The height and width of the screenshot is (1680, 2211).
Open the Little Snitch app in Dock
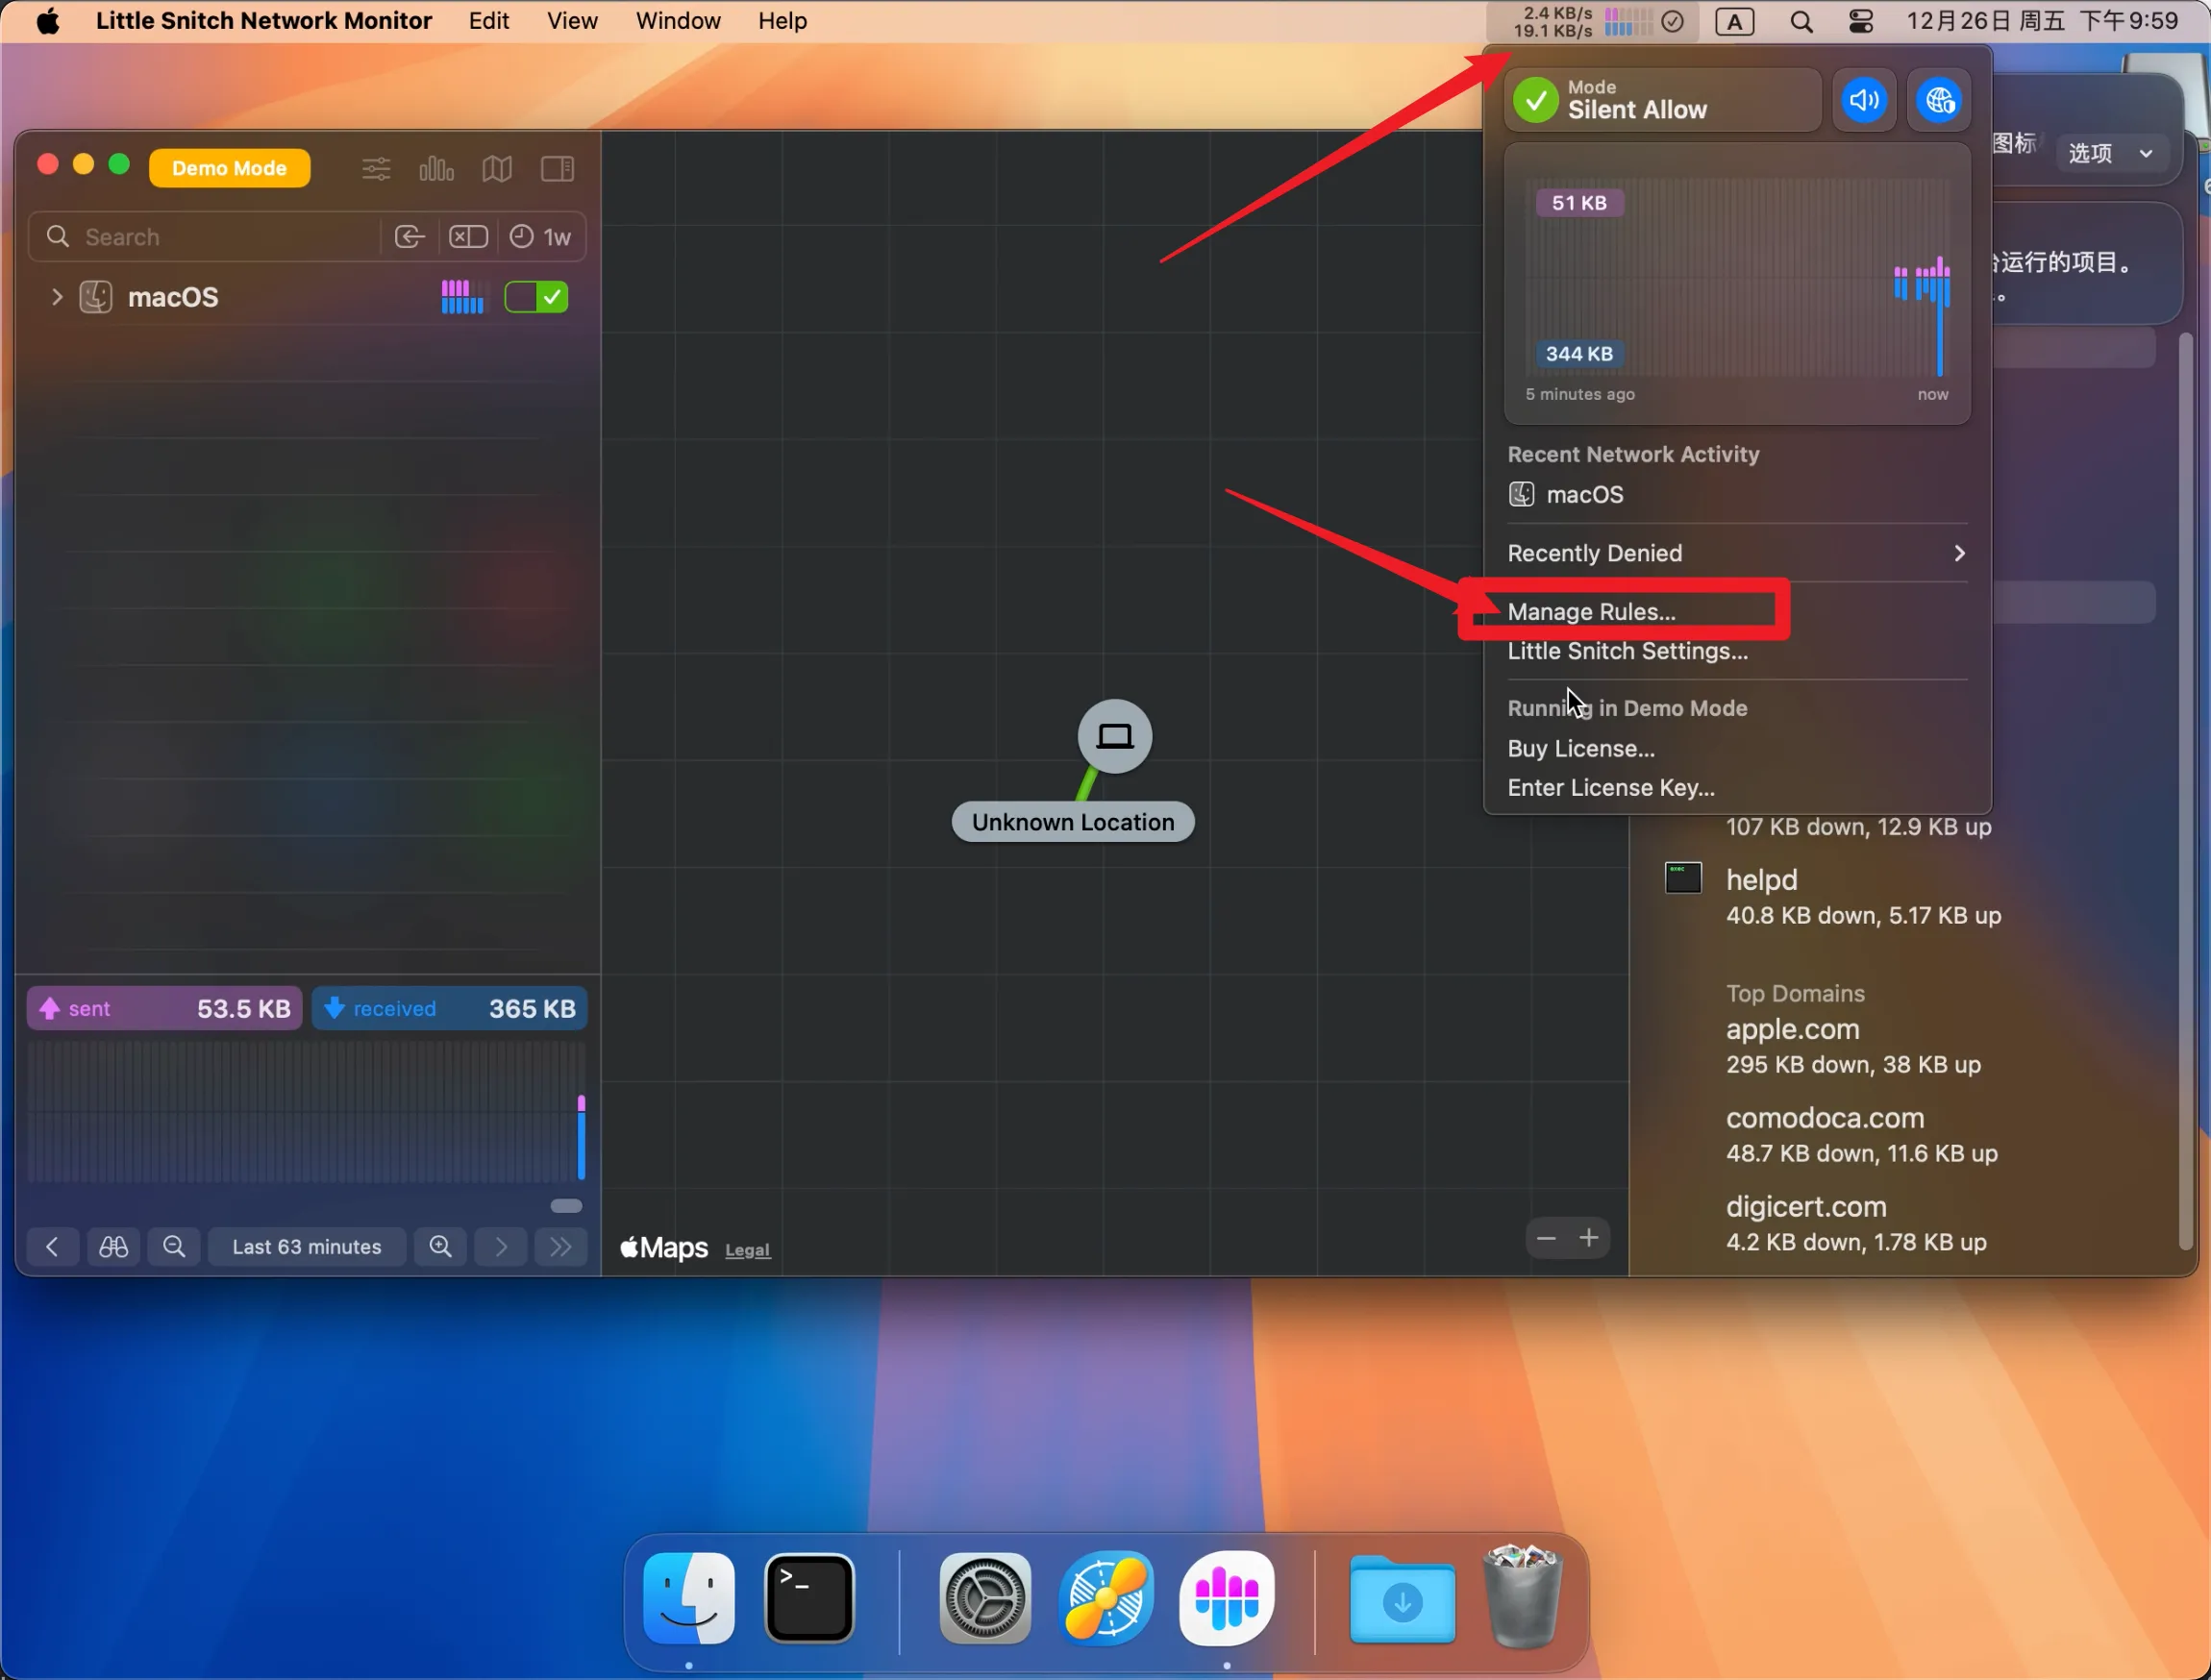pyautogui.click(x=1227, y=1598)
